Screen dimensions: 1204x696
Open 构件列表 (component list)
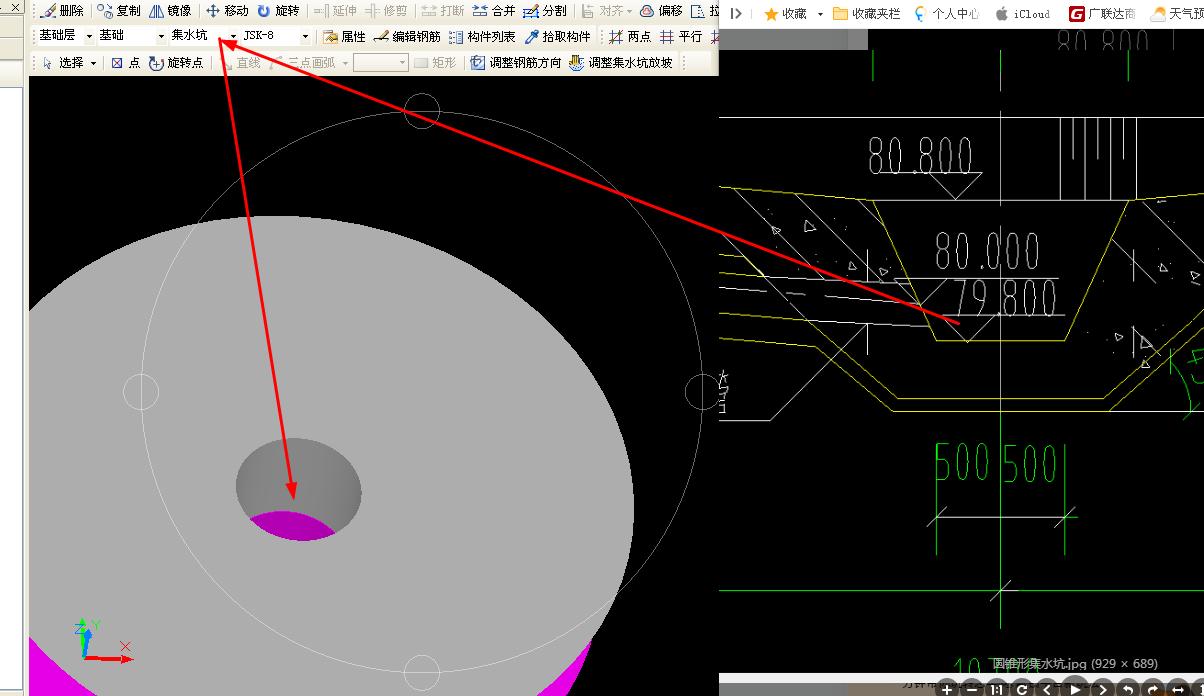pyautogui.click(x=482, y=36)
